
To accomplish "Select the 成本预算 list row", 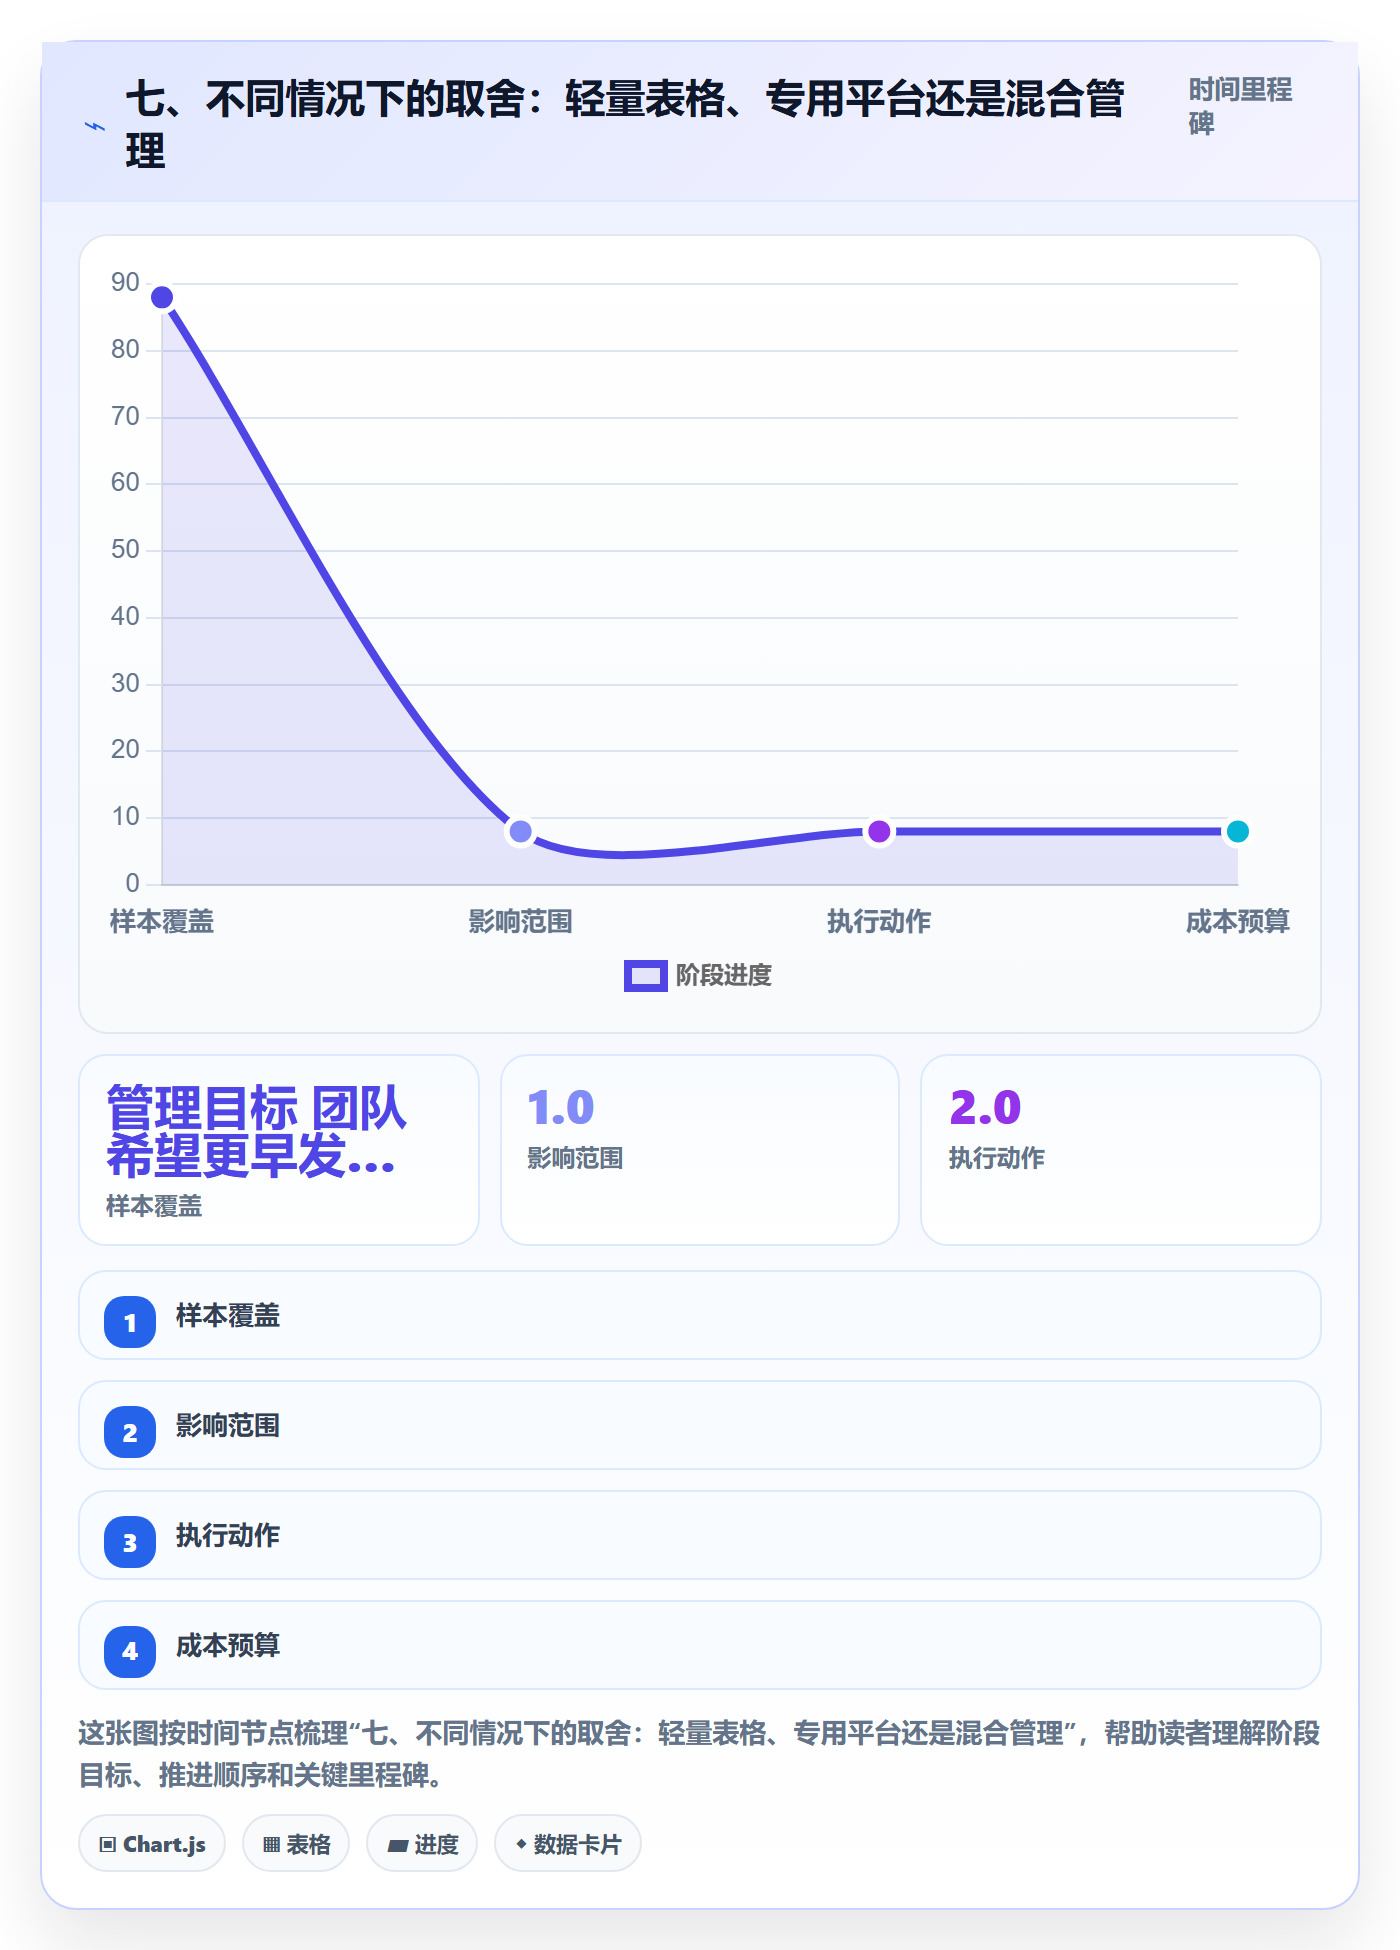I will (x=700, y=1645).
